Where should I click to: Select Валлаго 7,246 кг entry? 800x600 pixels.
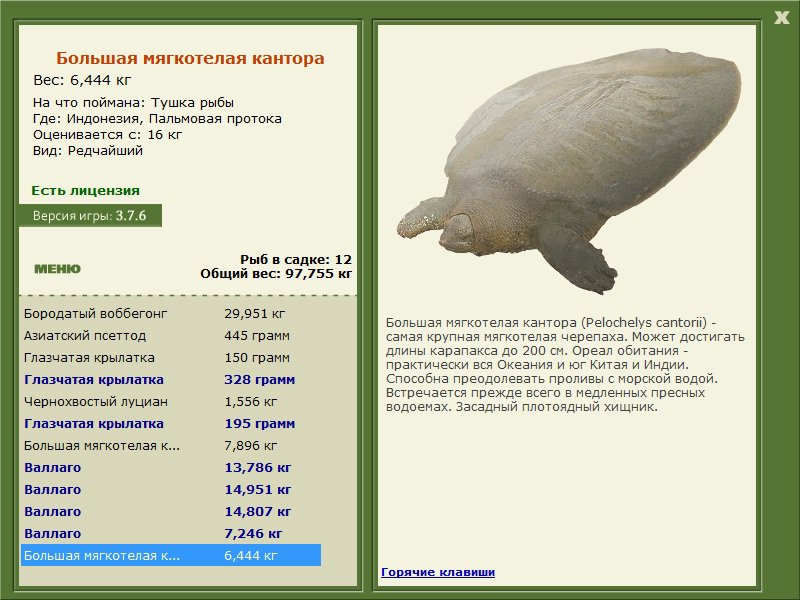click(171, 533)
